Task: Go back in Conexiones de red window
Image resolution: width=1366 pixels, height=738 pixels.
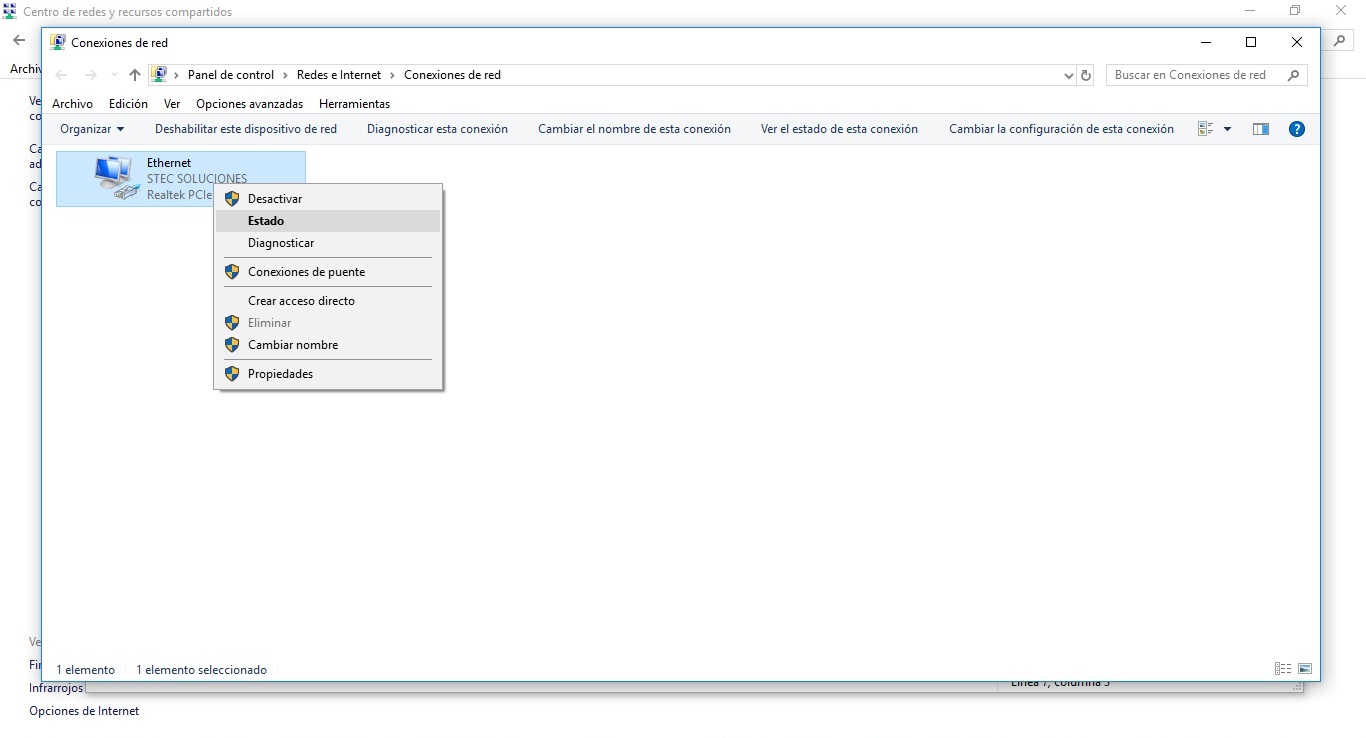Action: [x=61, y=75]
